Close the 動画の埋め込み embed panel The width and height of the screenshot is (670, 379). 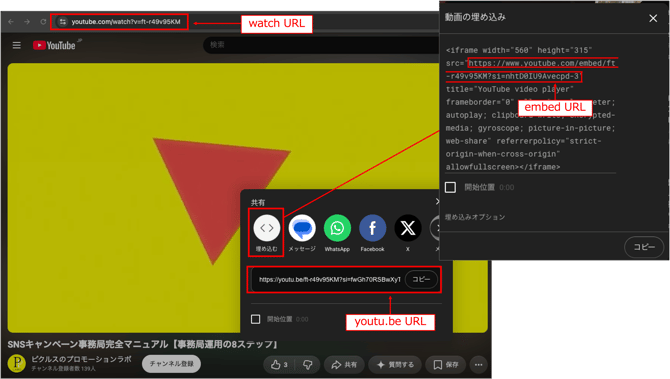pos(653,18)
